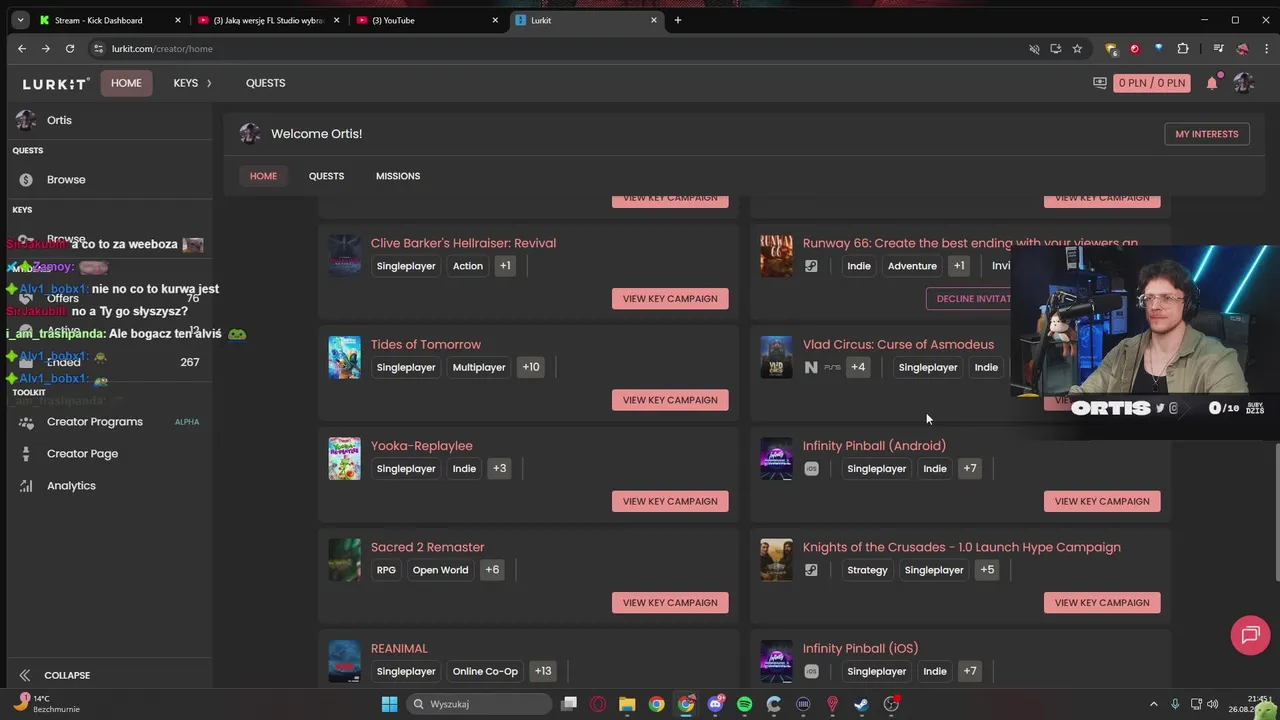
Task: Expand the +3 tags on Yooka-Replaylee
Action: point(499,468)
